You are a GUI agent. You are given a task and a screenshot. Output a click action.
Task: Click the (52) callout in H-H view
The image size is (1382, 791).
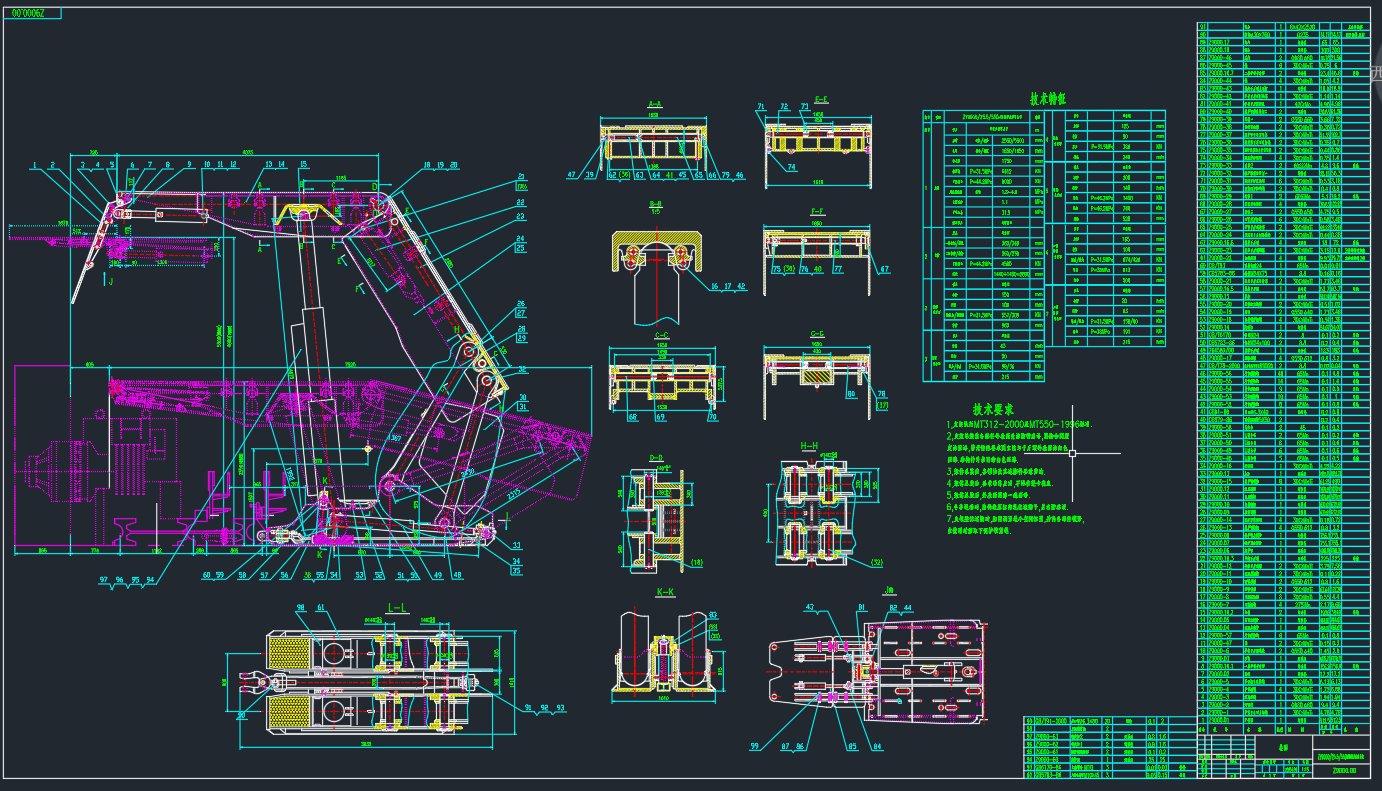[x=877, y=561]
